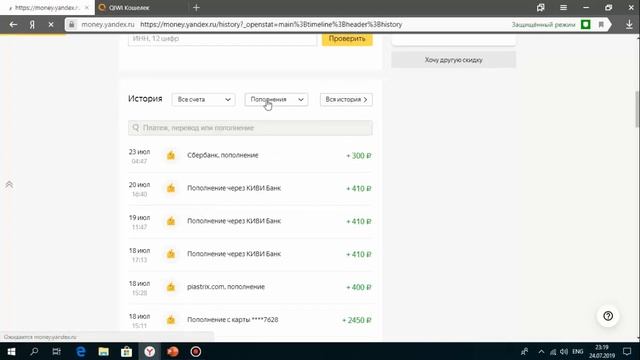The height and width of the screenshot is (360, 640).
Task: Click the Проверить yellow button
Action: 347,39
